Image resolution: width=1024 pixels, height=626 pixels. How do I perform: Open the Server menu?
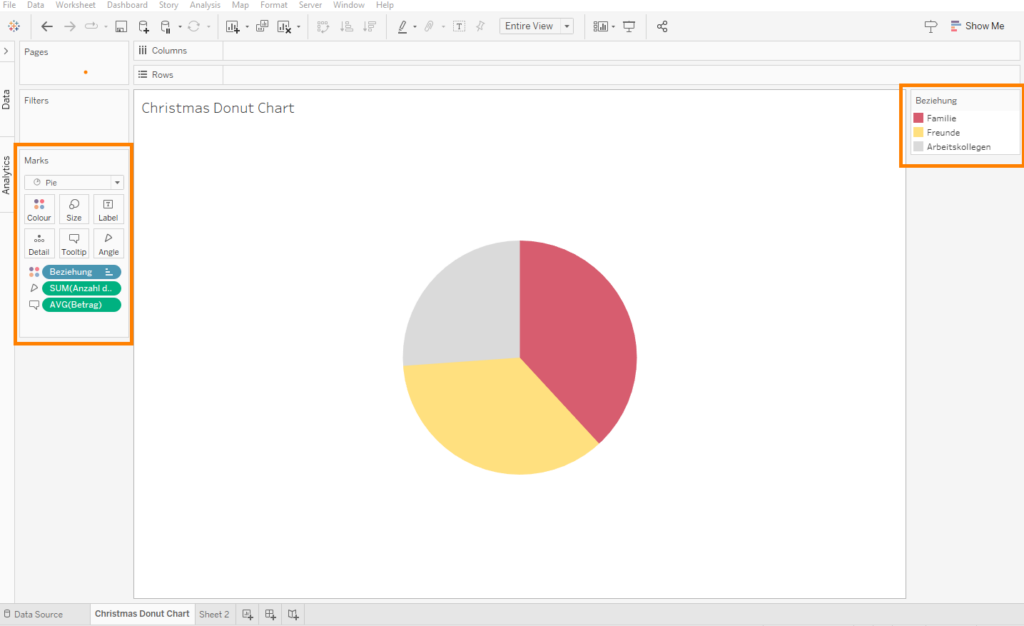click(310, 5)
